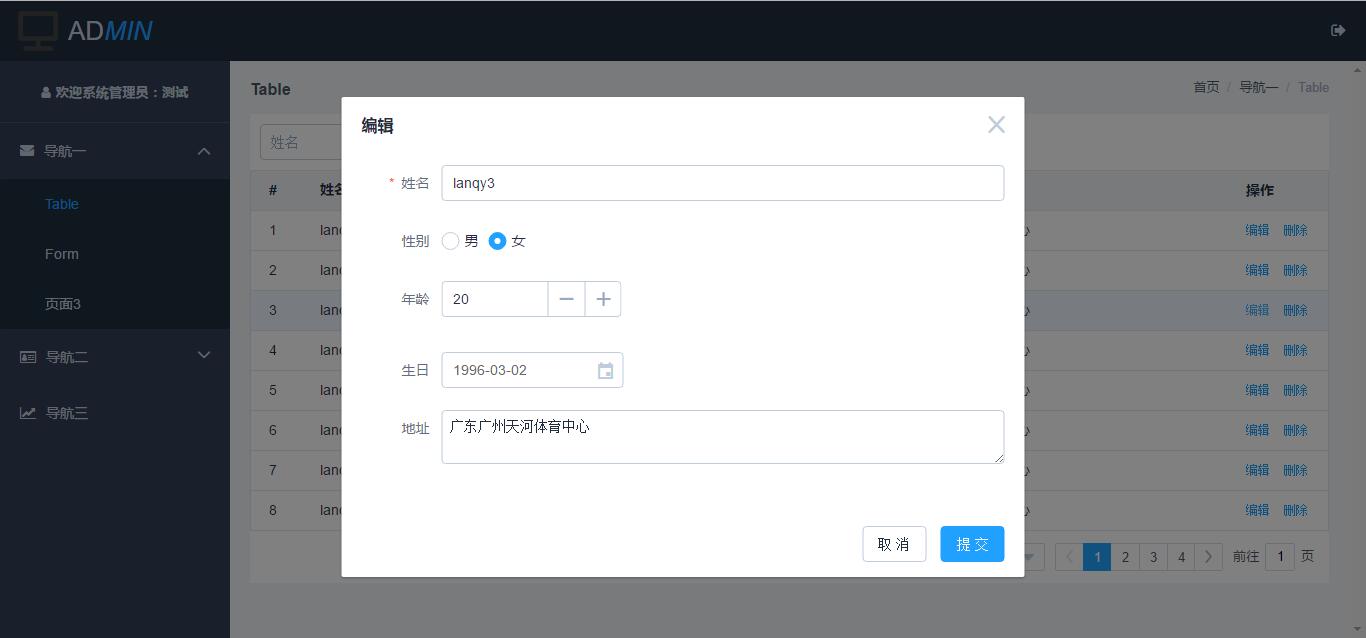Increase age with the plus button

click(603, 299)
